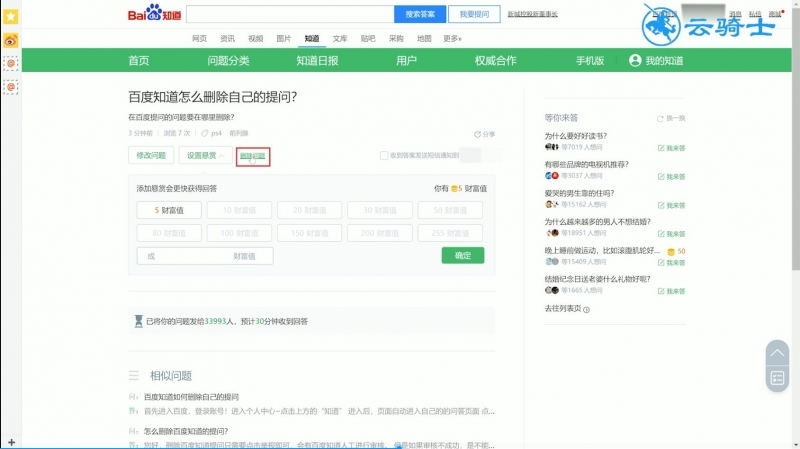Click the 修改问题 button
The width and height of the screenshot is (800, 449).
click(151, 155)
